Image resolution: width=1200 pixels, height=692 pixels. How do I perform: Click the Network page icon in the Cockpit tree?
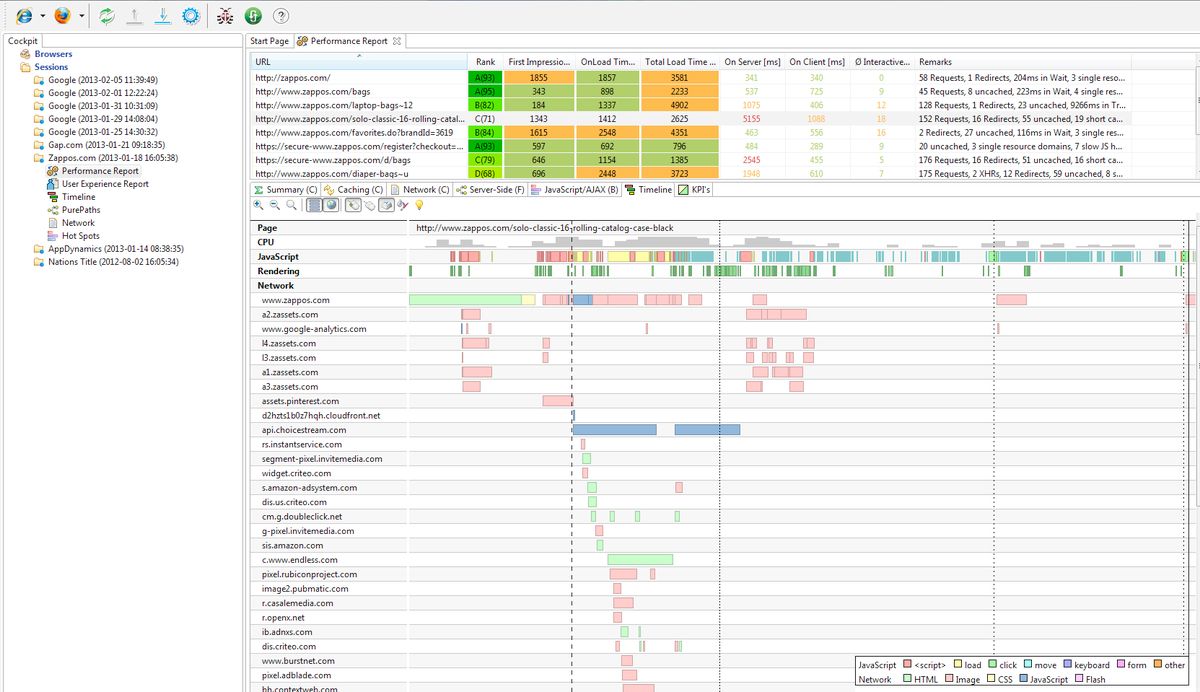point(53,223)
